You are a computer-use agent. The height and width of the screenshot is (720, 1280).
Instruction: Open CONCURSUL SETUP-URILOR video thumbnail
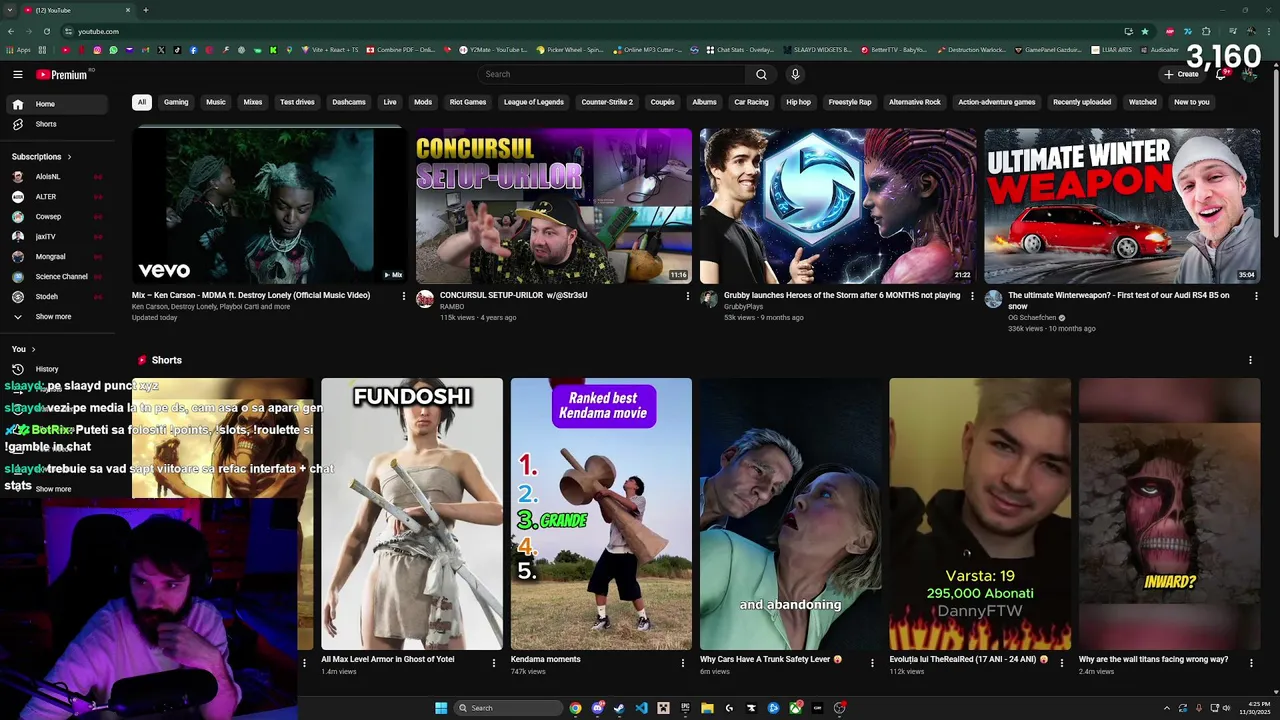click(554, 206)
